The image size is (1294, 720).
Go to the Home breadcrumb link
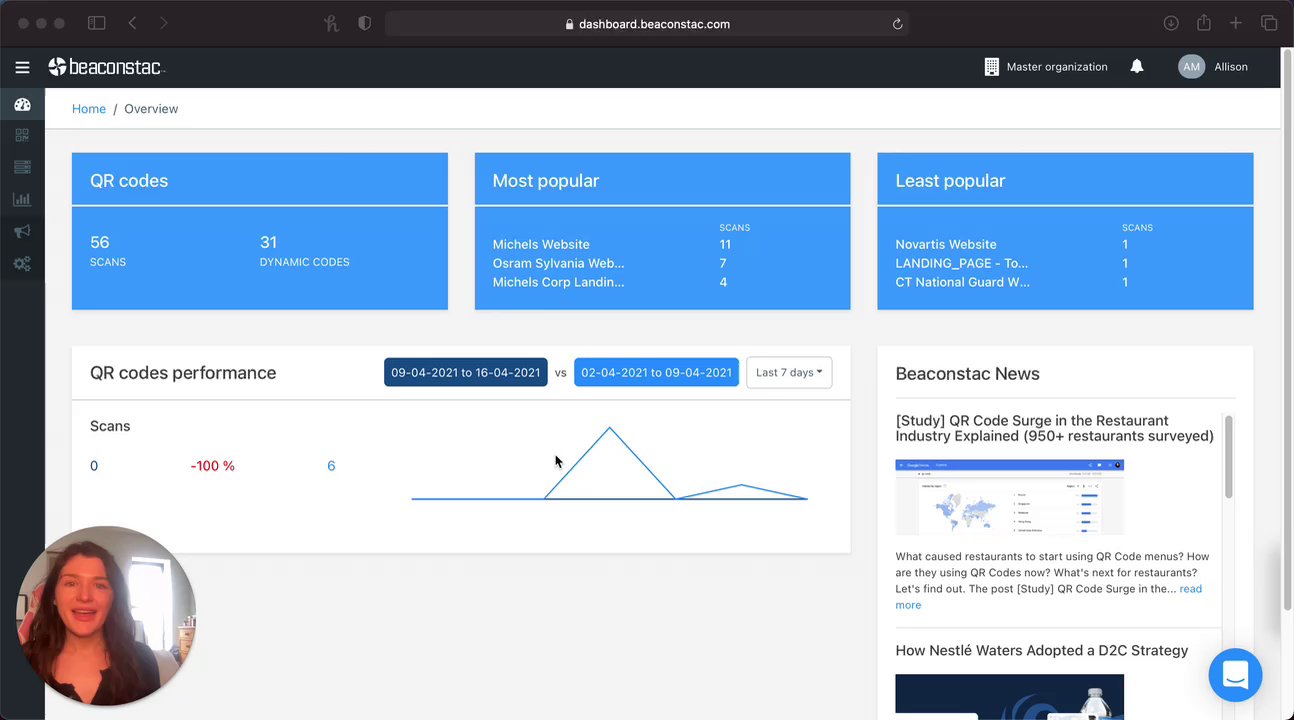[x=89, y=109]
